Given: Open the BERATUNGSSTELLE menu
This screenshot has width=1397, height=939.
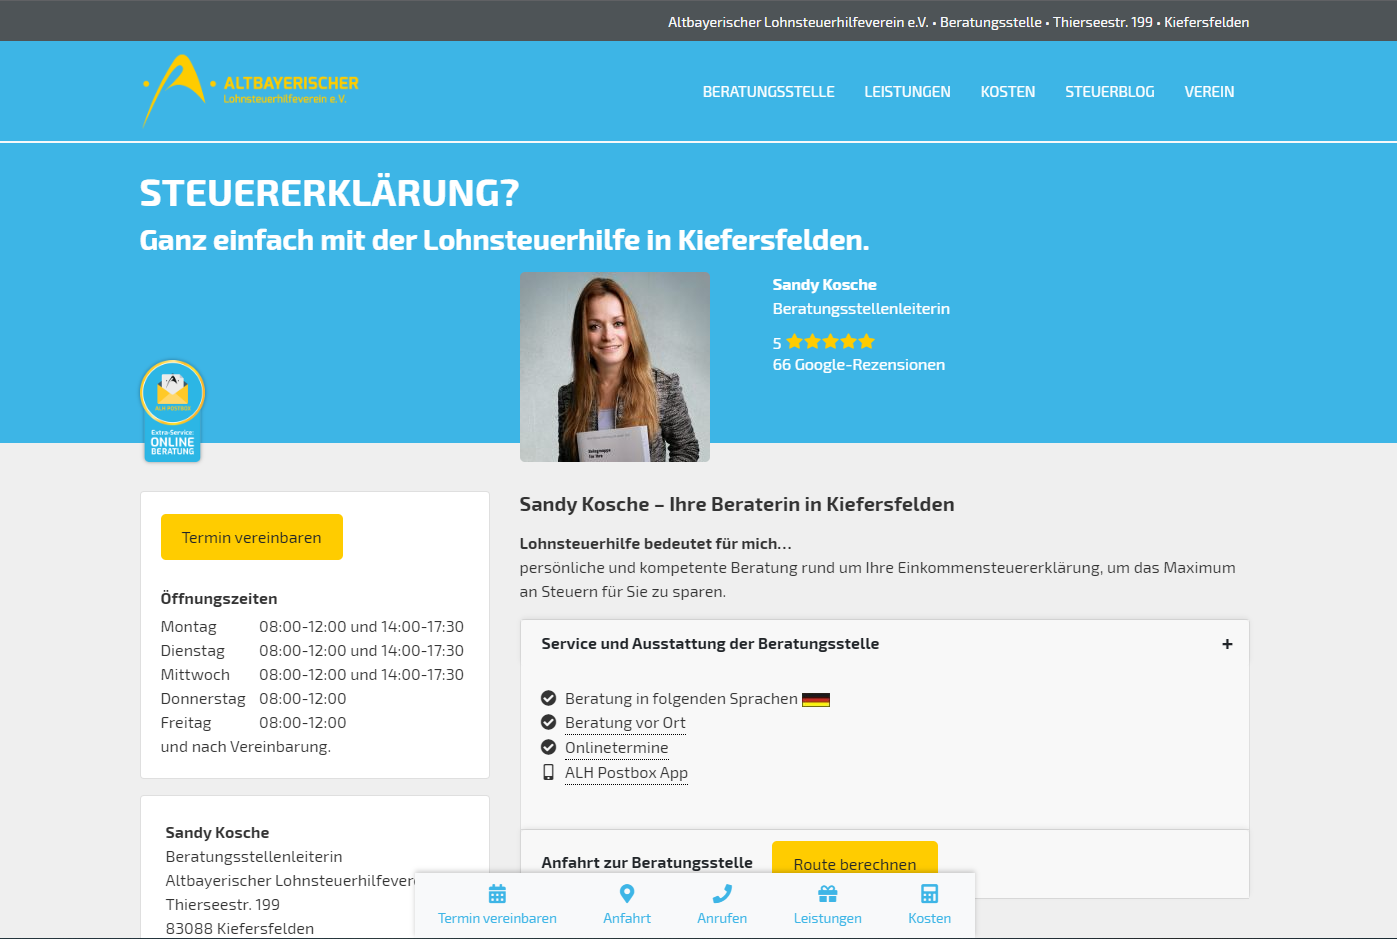Looking at the screenshot, I should pyautogui.click(x=769, y=92).
